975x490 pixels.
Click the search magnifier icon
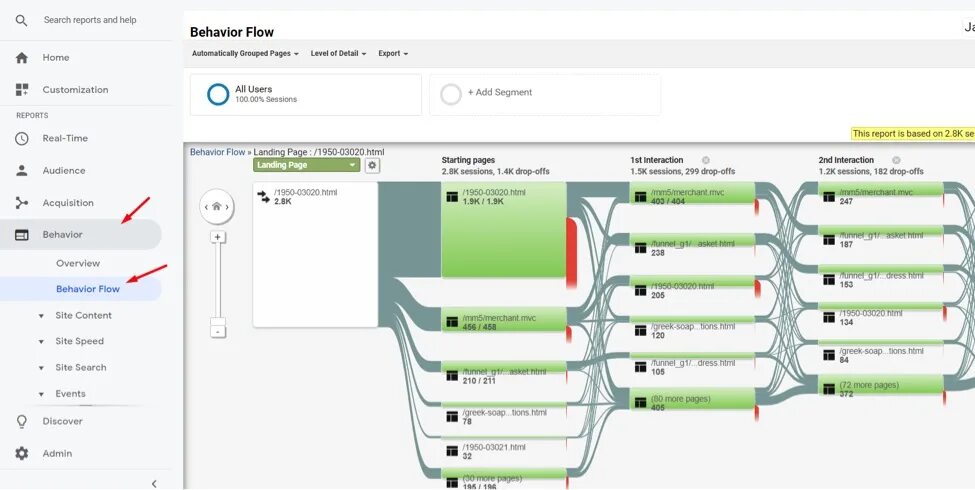pyautogui.click(x=21, y=21)
